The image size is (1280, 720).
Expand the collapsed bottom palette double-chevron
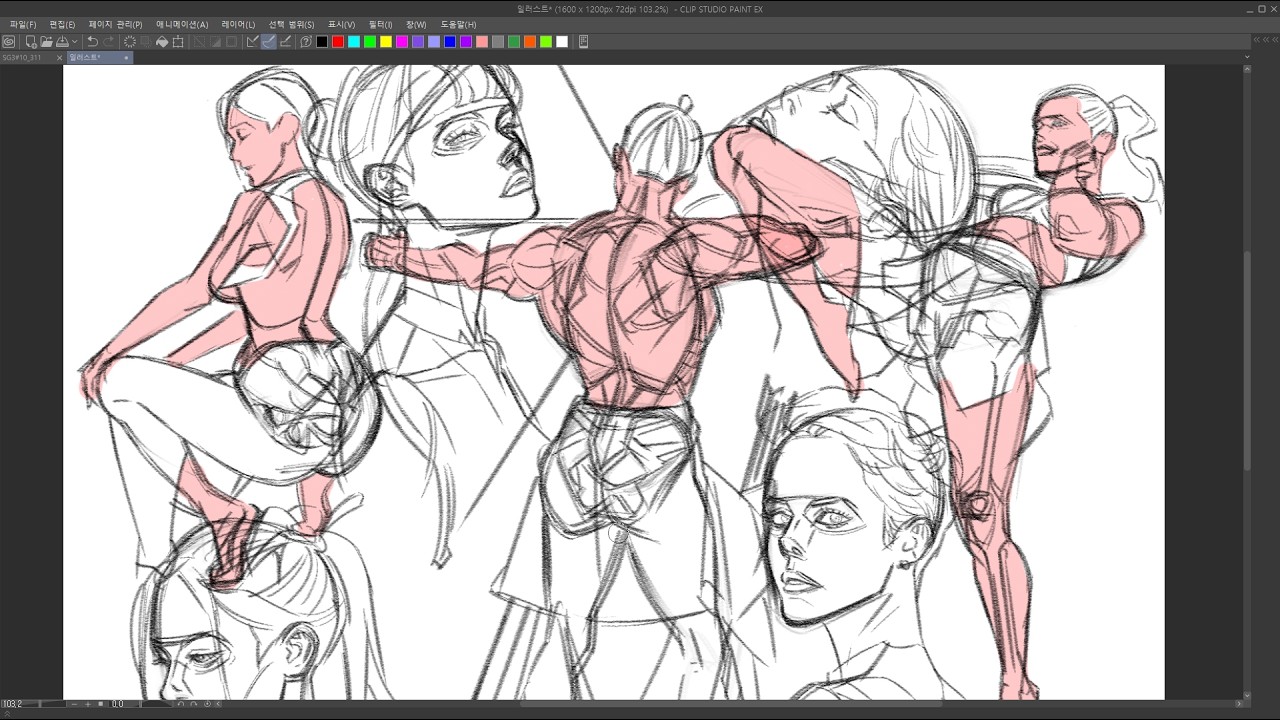[7, 714]
